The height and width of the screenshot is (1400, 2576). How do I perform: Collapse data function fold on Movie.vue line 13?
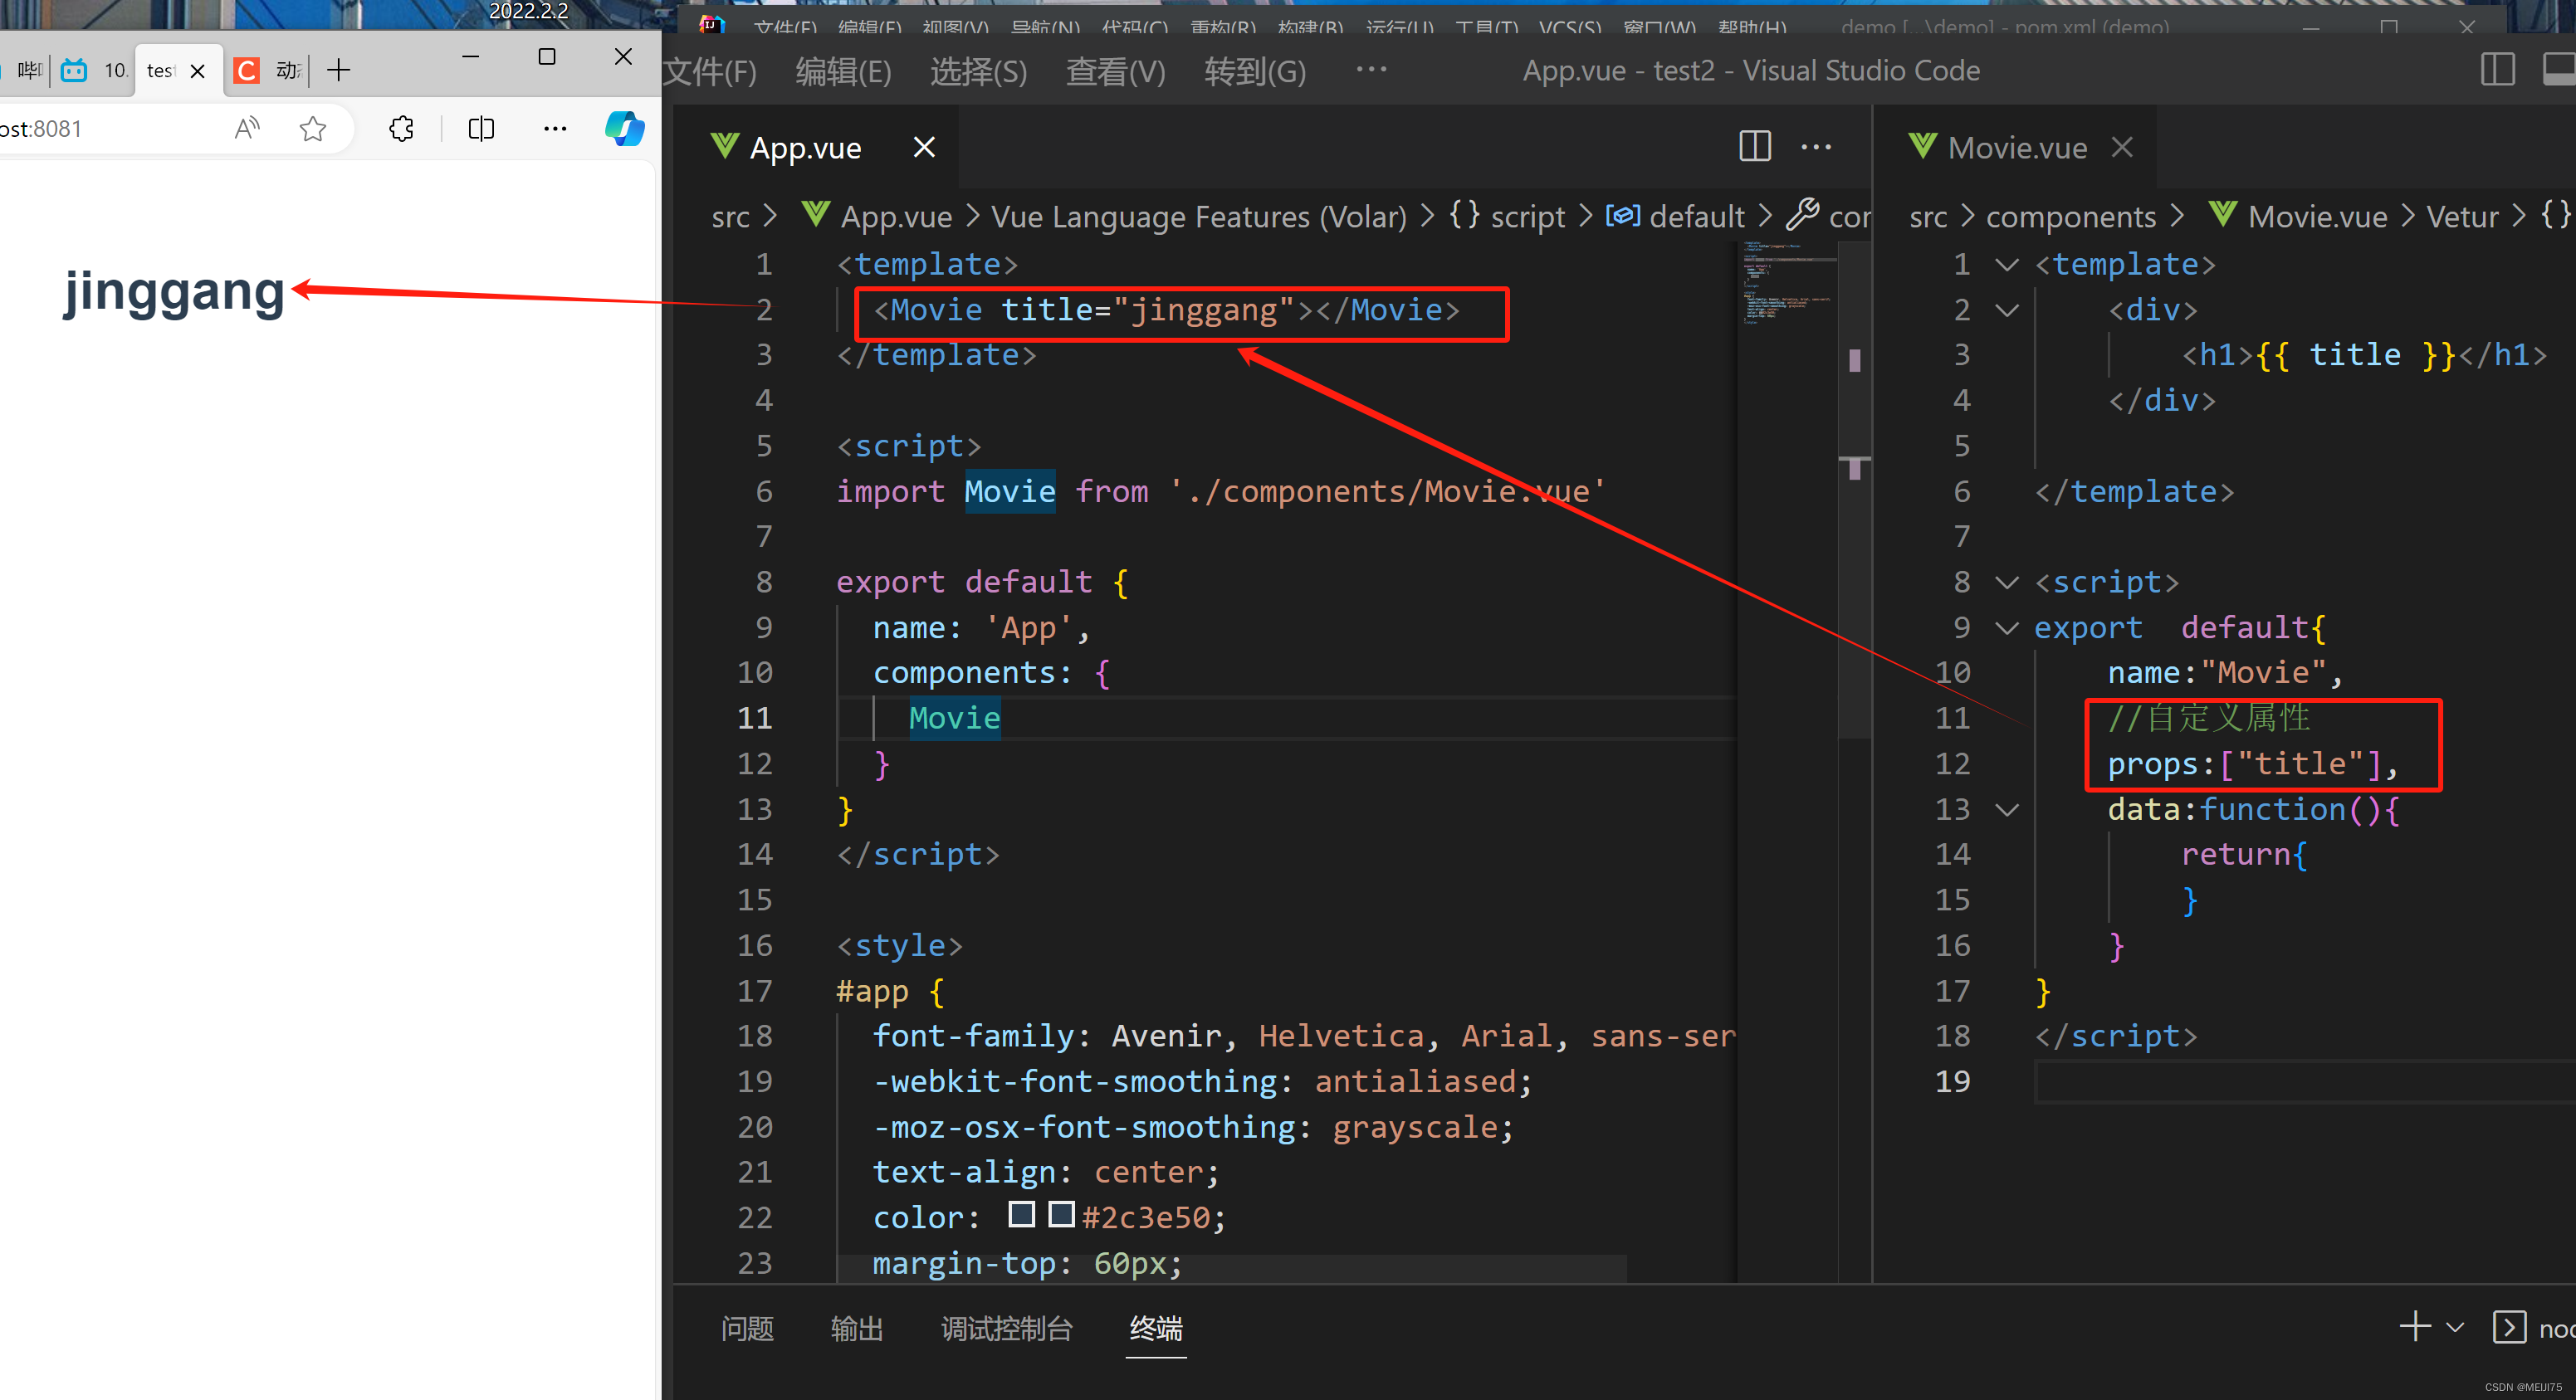[x=2006, y=809]
